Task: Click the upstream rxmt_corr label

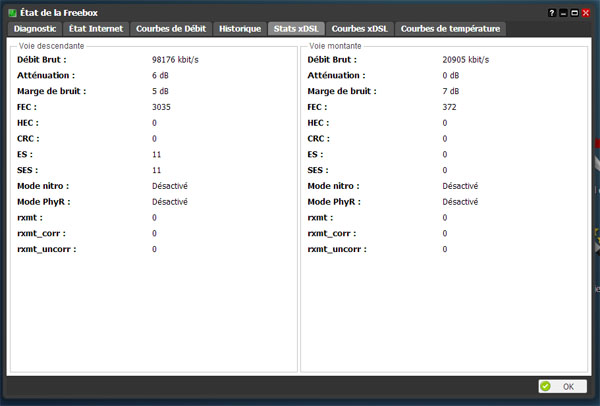Action: [332, 233]
